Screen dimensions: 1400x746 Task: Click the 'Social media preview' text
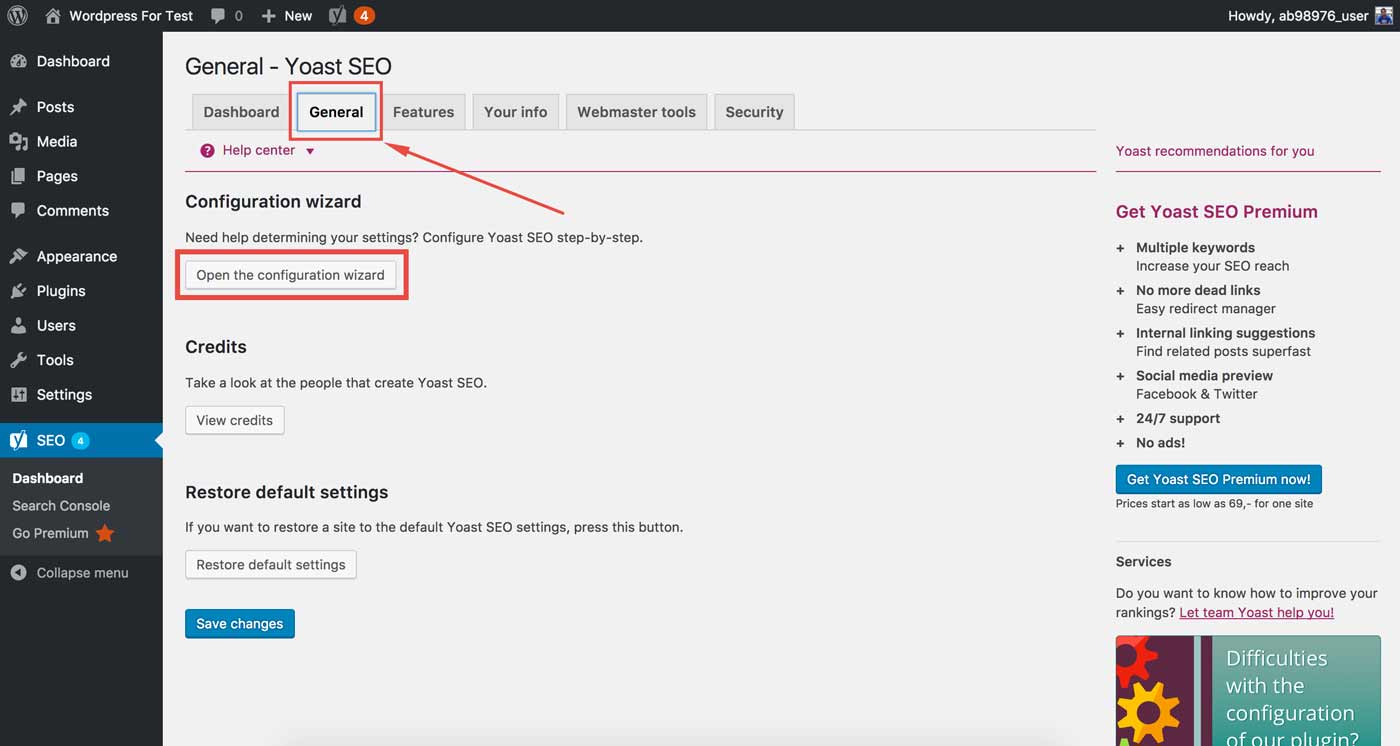coord(1204,376)
